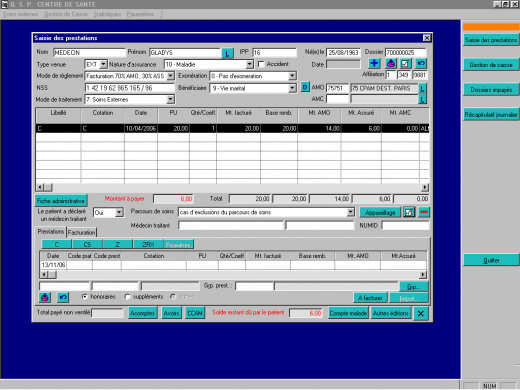Click the Appareillage button
Image resolution: width=520 pixels, height=390 pixels.
380,212
